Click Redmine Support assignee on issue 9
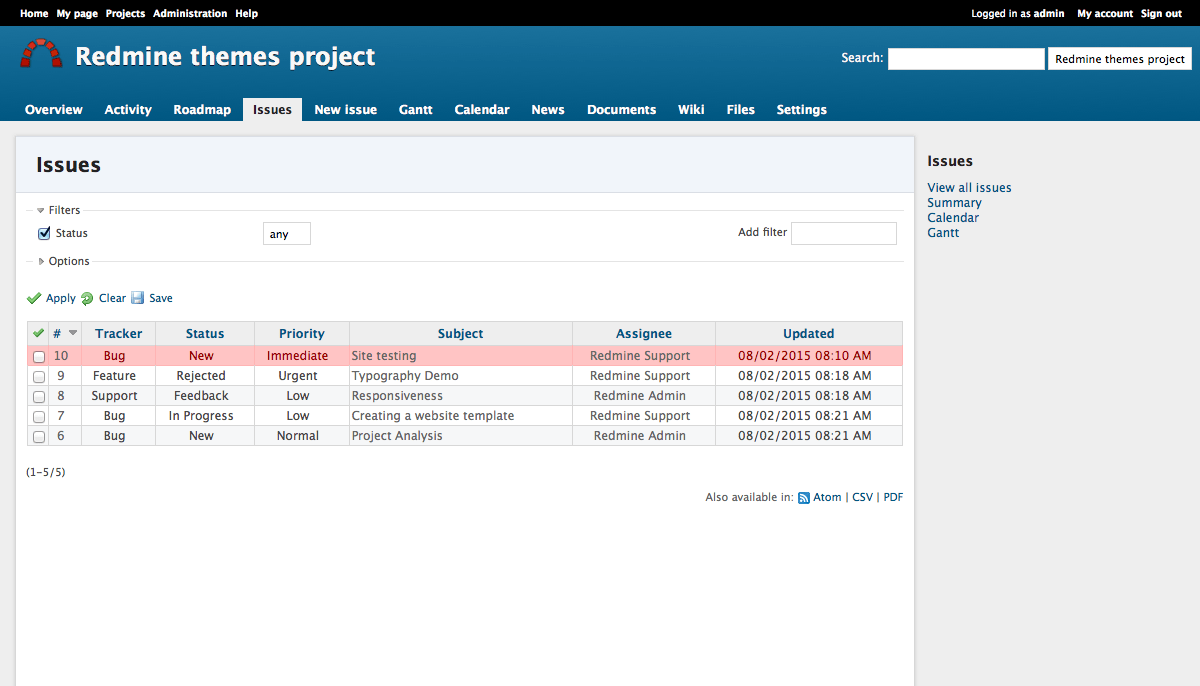This screenshot has width=1200, height=686. 640,376
